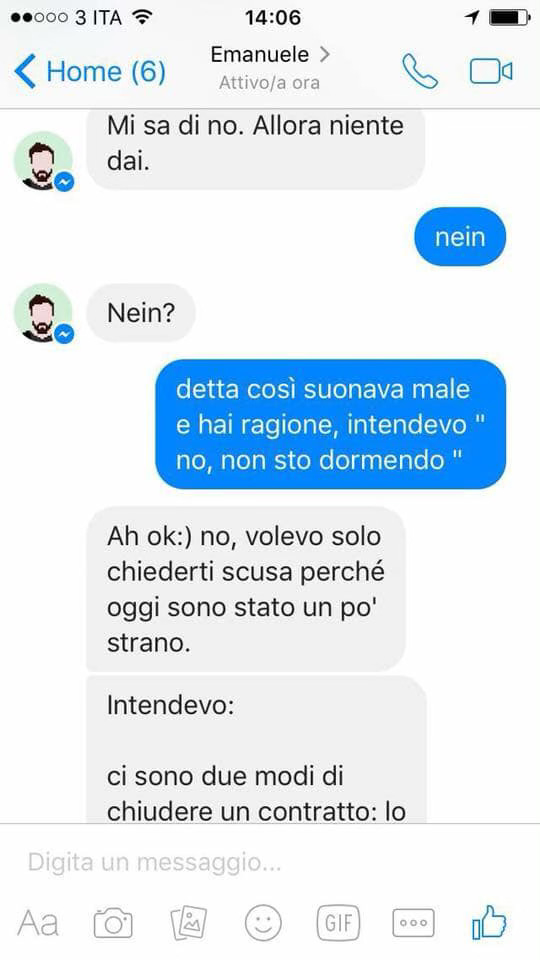Open the camera from the message toolbar
The image size is (540, 960).
tap(113, 922)
